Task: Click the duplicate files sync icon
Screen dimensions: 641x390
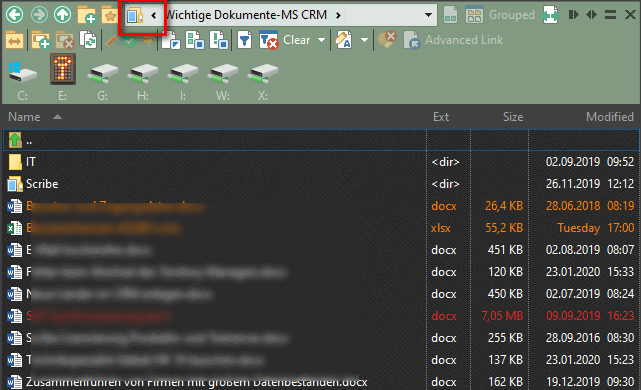Action: (x=88, y=40)
